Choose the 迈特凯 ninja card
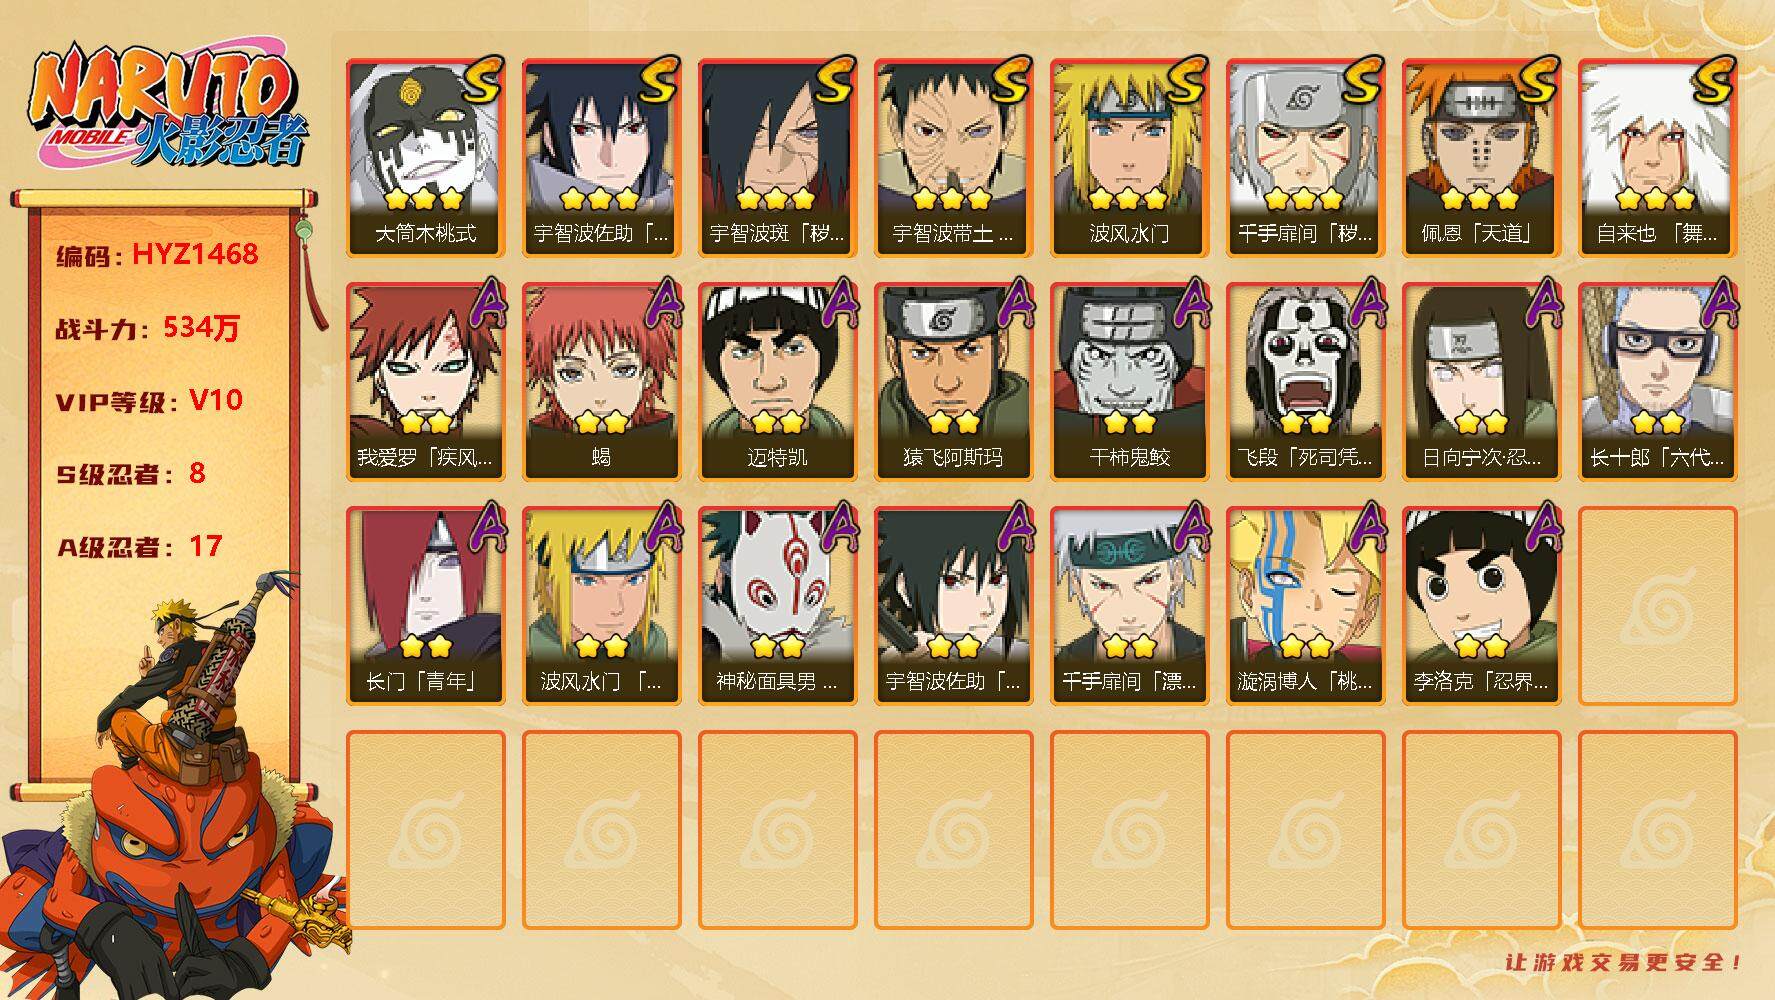The height and width of the screenshot is (1000, 1775). pyautogui.click(x=778, y=382)
